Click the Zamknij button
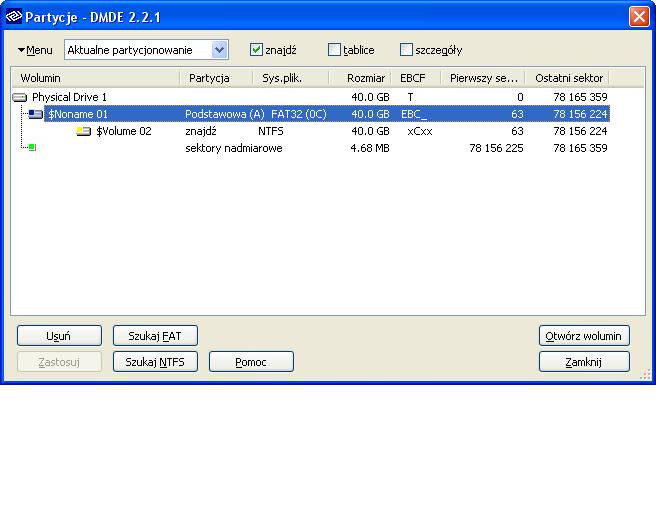 [584, 362]
